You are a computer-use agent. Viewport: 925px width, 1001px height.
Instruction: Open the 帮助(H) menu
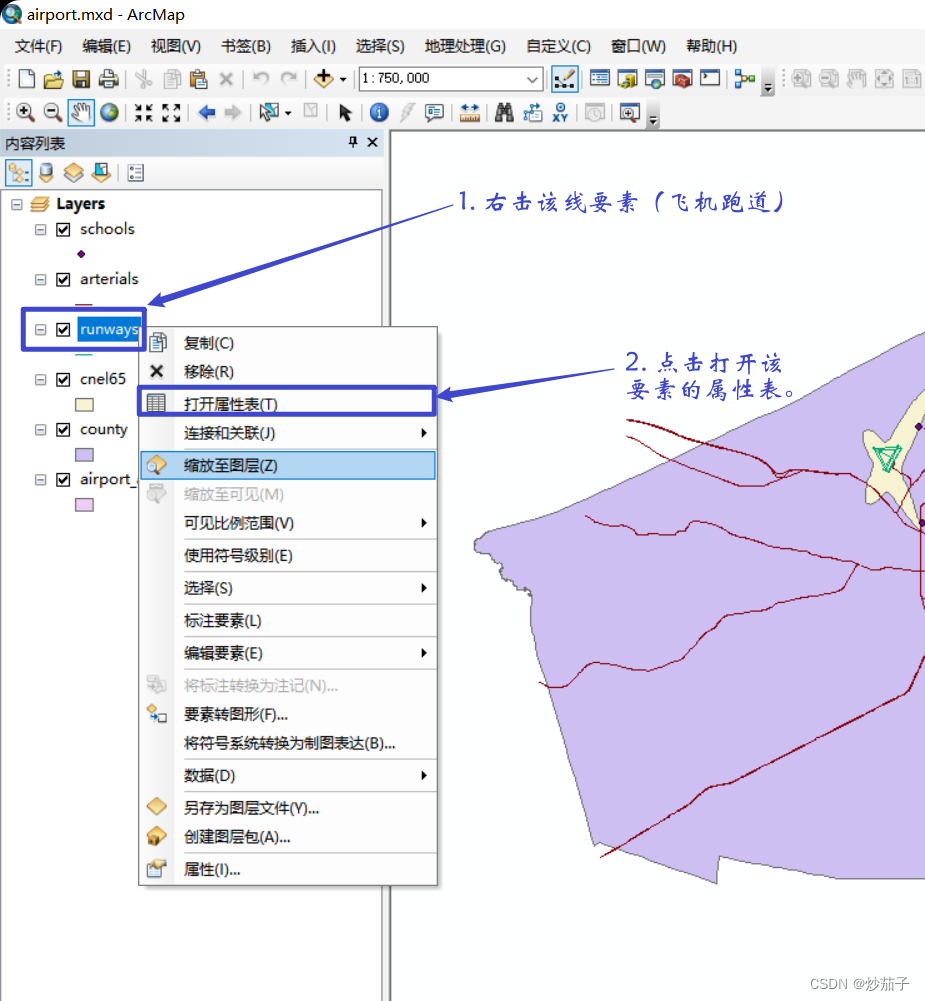[712, 46]
